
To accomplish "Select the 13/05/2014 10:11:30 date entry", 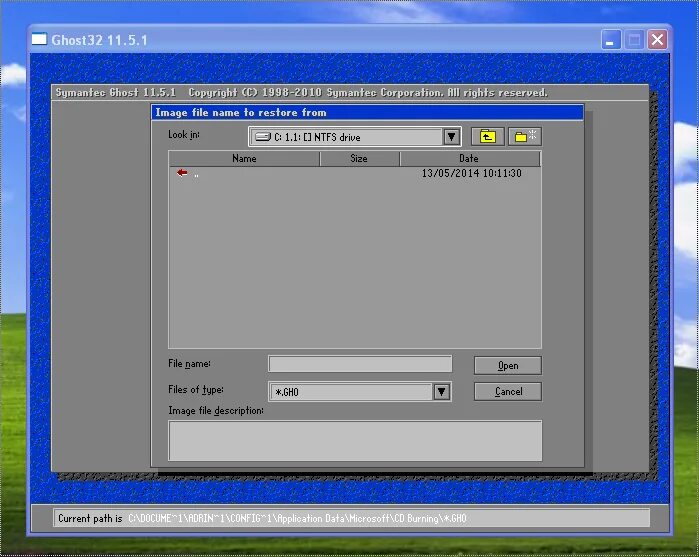I will click(471, 173).
